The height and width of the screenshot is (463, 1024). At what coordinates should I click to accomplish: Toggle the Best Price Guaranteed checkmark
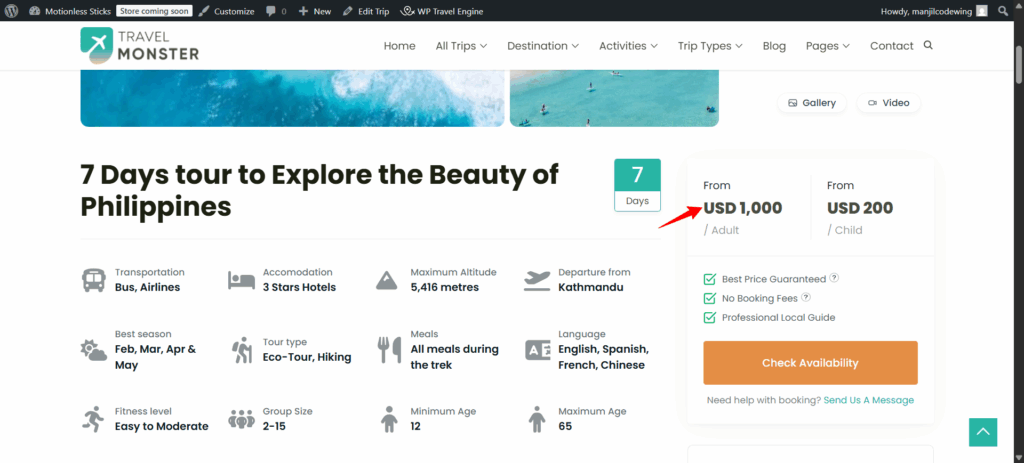pos(710,279)
